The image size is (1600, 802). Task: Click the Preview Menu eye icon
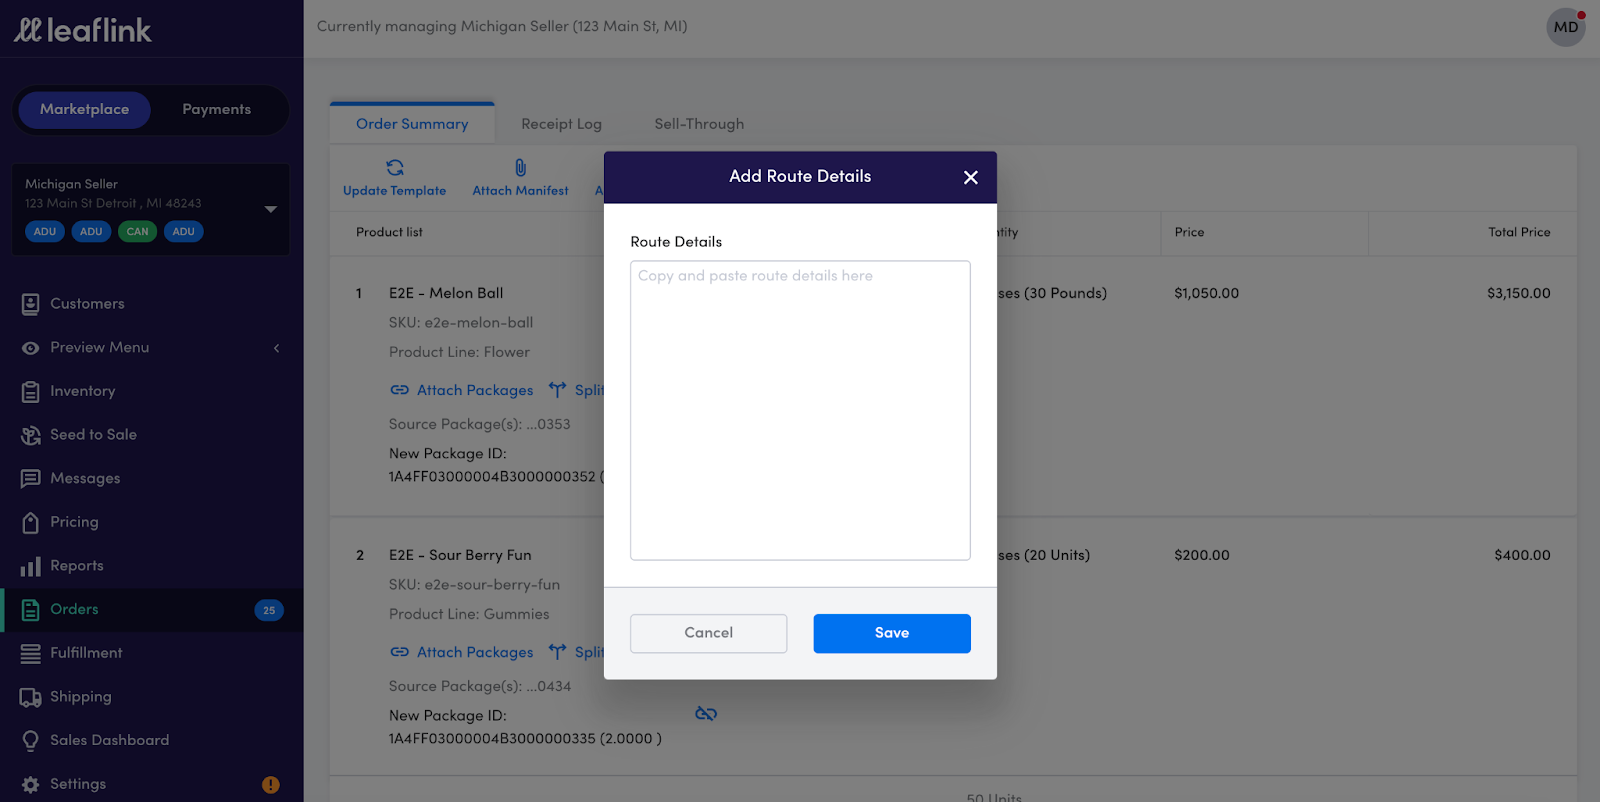click(x=30, y=348)
